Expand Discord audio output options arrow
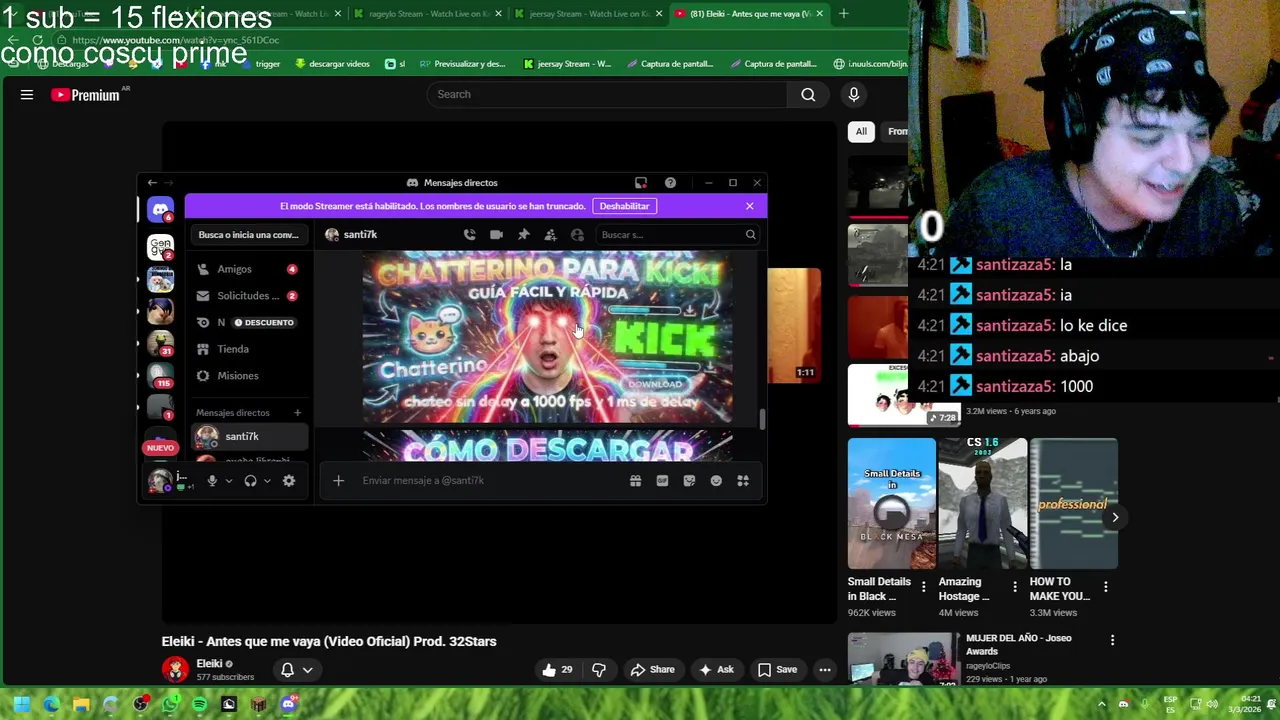The image size is (1280, 720). (x=267, y=481)
